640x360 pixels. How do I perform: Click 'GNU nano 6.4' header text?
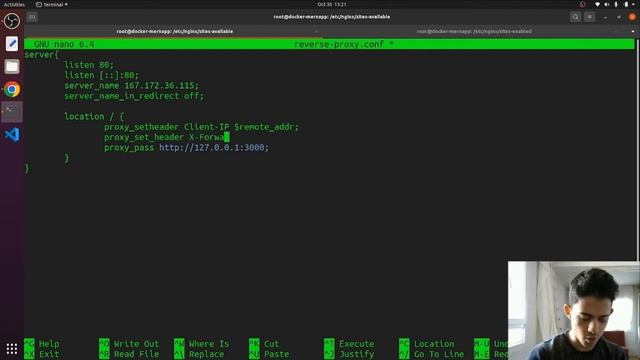click(x=64, y=44)
